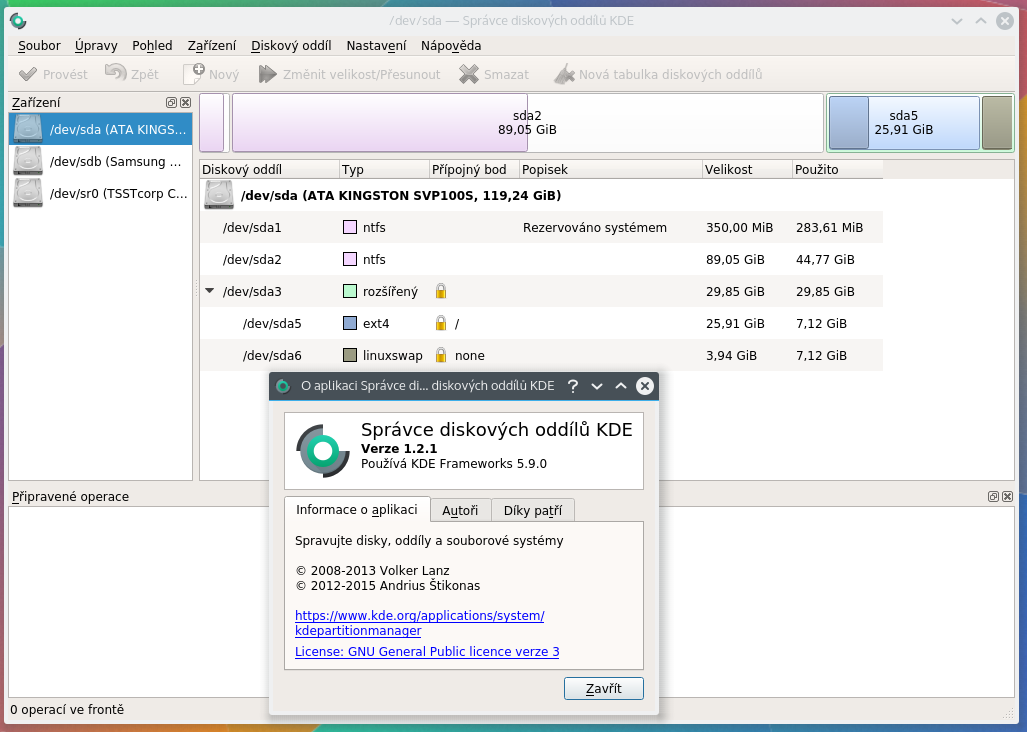Image resolution: width=1027 pixels, height=732 pixels.
Task: Select the /dev/sda1 partition row
Action: (x=542, y=227)
